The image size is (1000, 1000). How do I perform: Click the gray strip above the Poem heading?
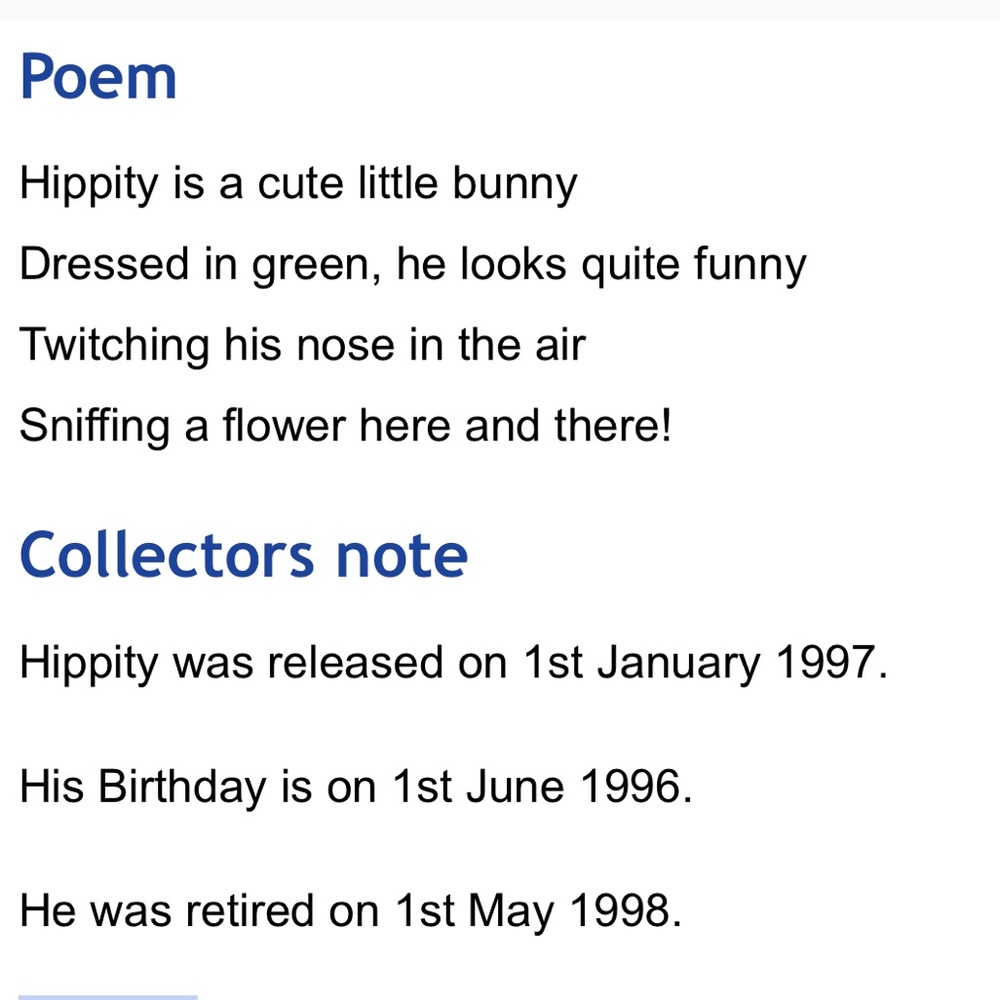(500, 9)
